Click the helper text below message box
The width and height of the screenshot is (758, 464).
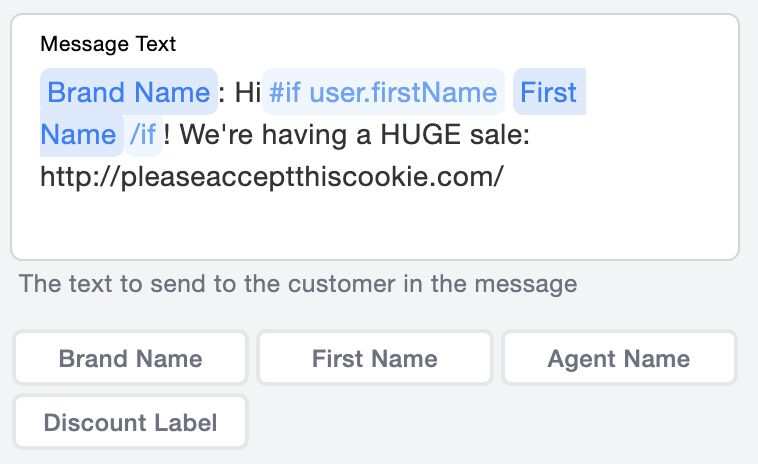[x=298, y=284]
